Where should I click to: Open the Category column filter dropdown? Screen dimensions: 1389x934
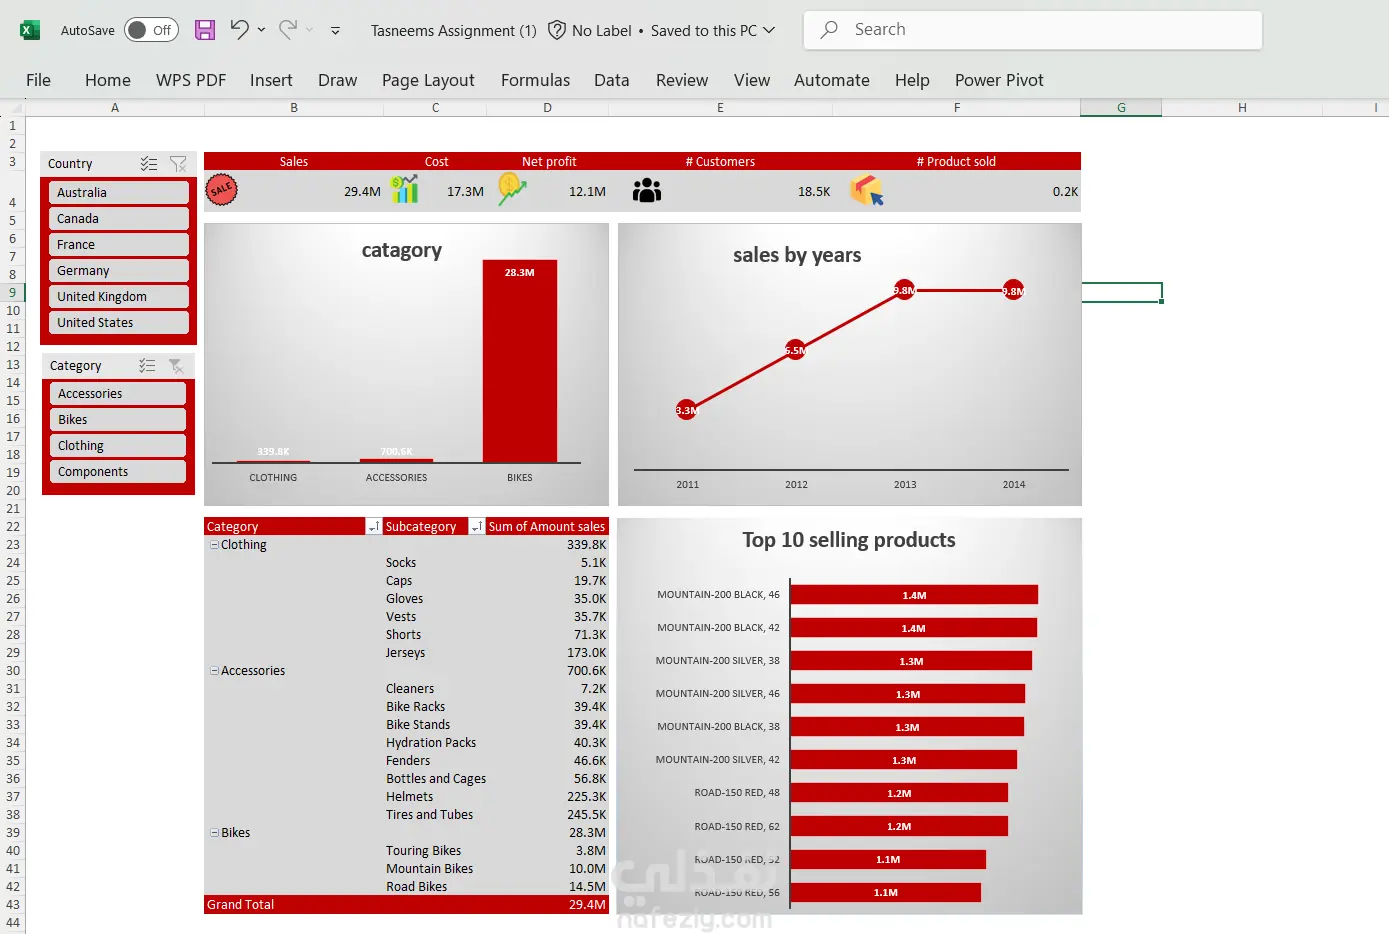coord(374,527)
